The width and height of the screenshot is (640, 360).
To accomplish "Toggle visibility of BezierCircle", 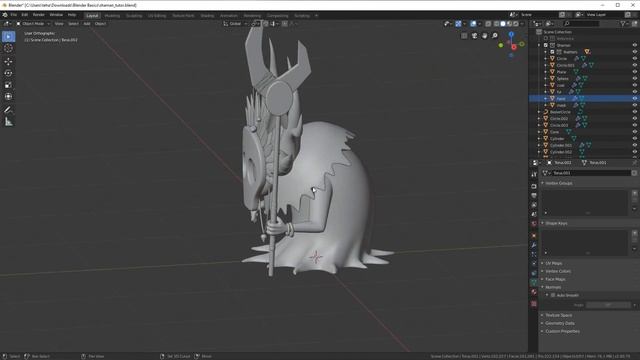I will pyautogui.click(x=635, y=112).
